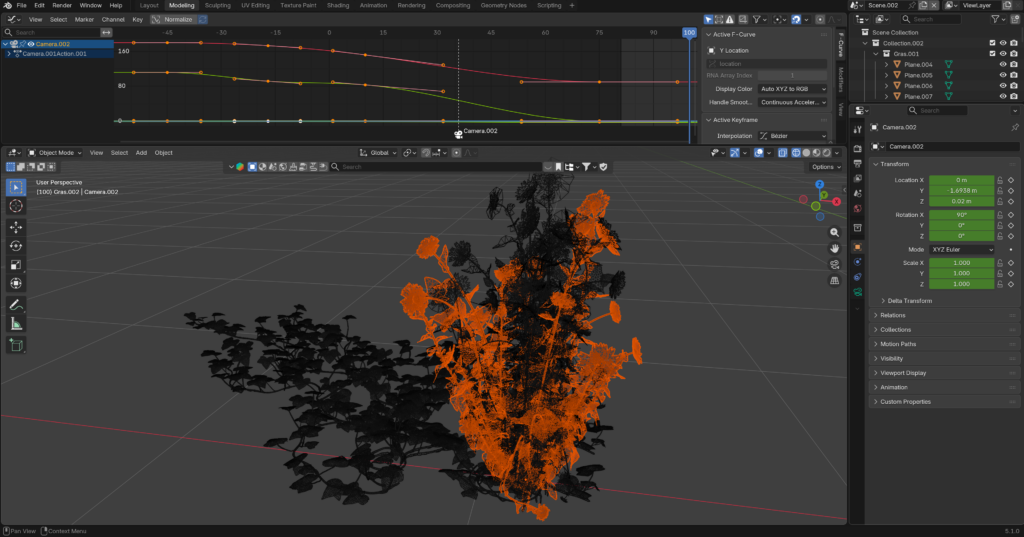Open the Graph Editor Channel menu

pos(113,20)
